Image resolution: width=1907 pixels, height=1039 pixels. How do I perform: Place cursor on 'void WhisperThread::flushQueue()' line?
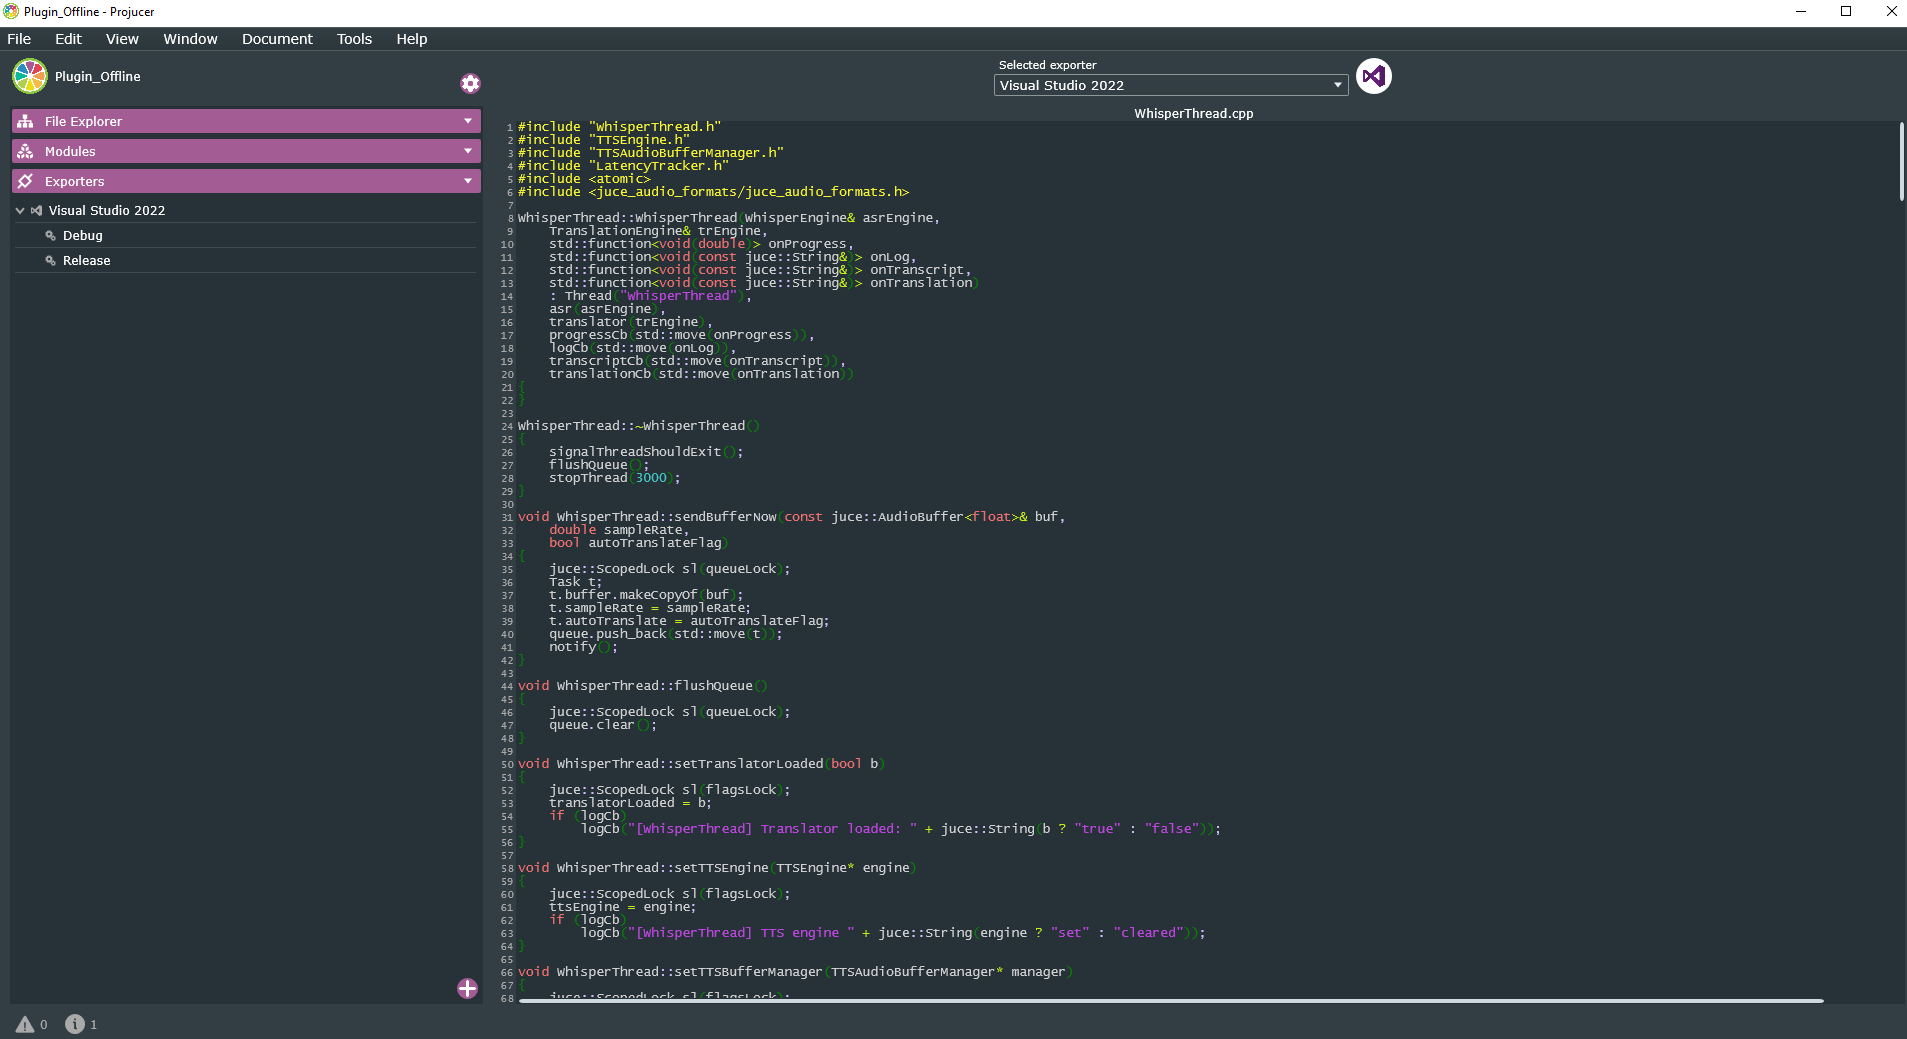pyautogui.click(x=642, y=686)
